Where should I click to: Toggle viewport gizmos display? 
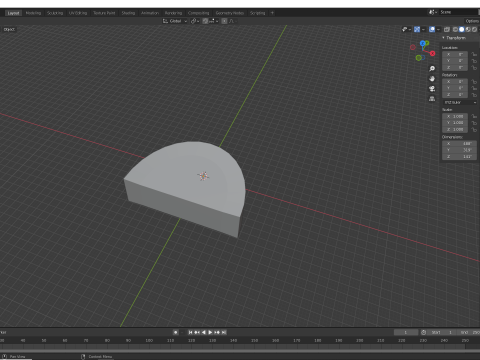417,29
